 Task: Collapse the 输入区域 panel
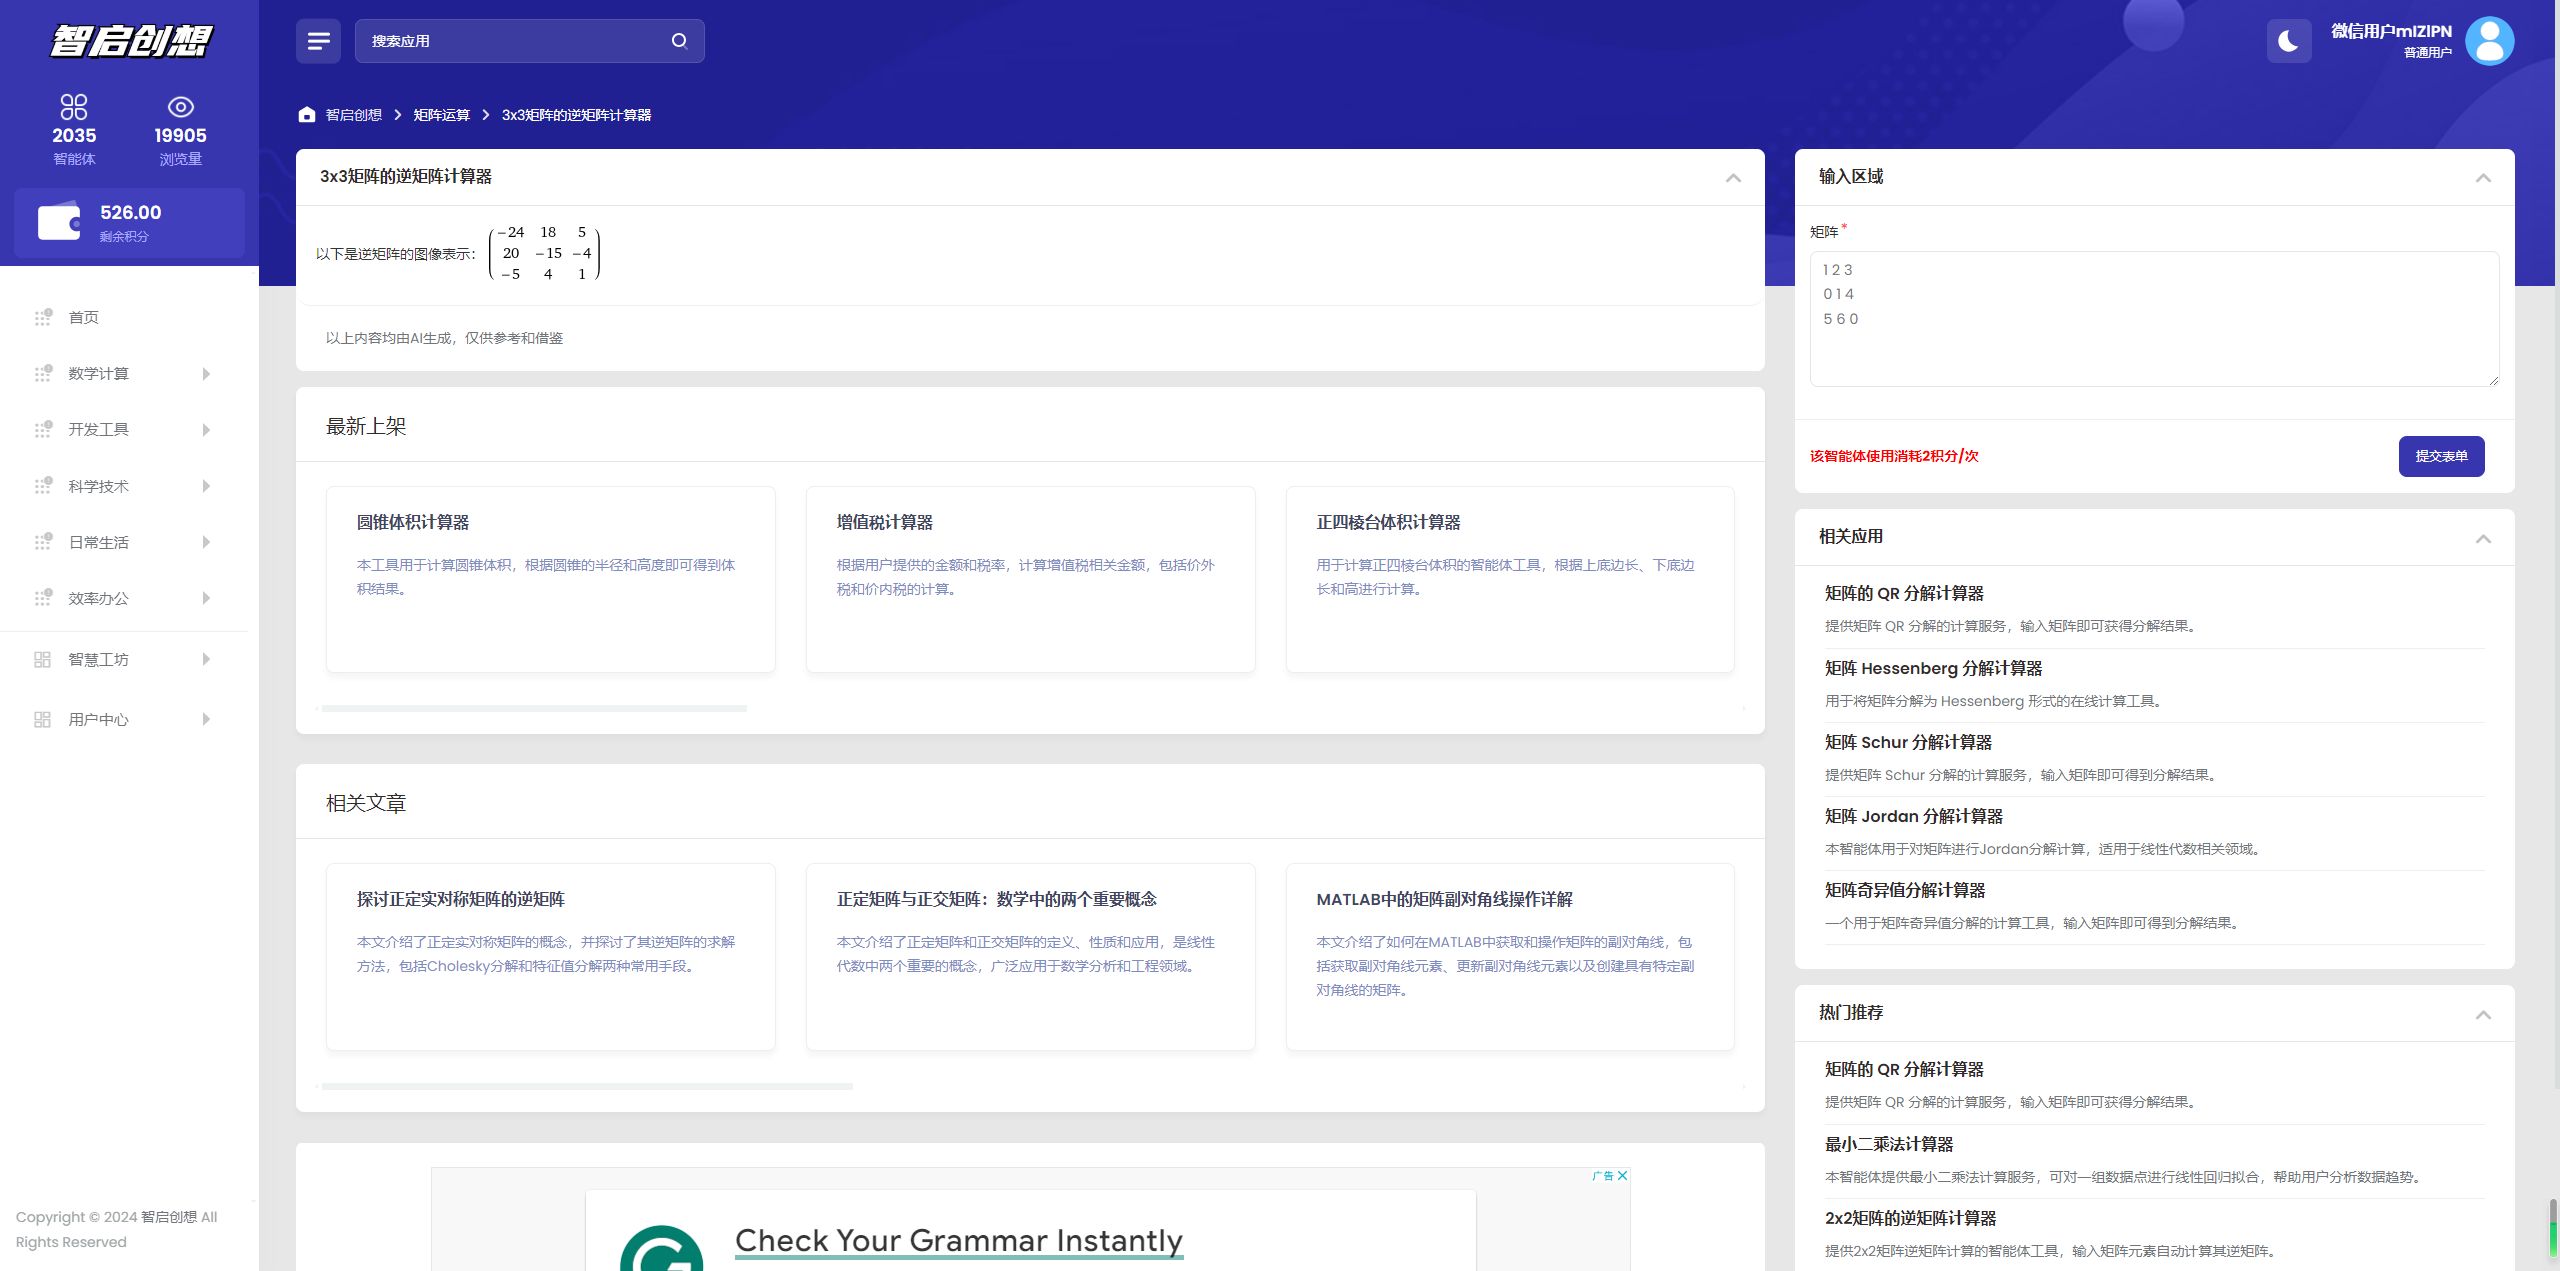click(x=2483, y=178)
